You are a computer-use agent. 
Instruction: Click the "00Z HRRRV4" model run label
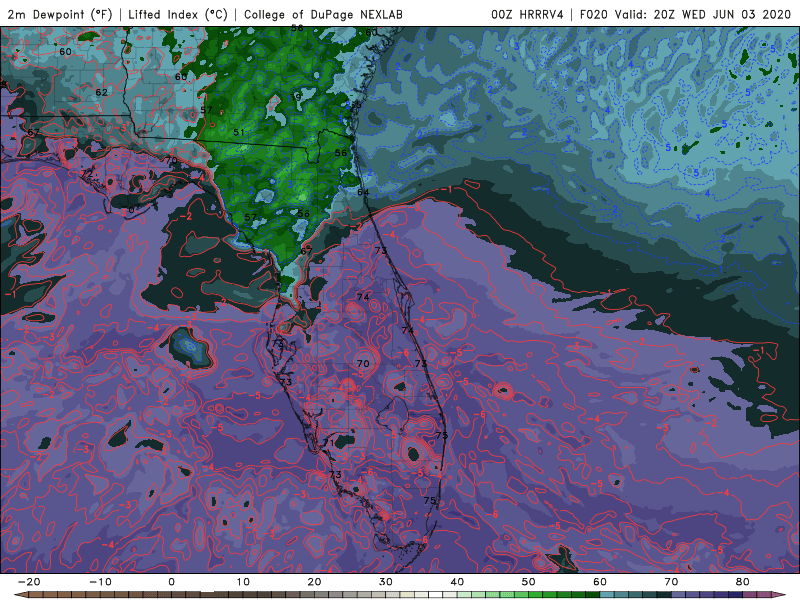click(527, 14)
